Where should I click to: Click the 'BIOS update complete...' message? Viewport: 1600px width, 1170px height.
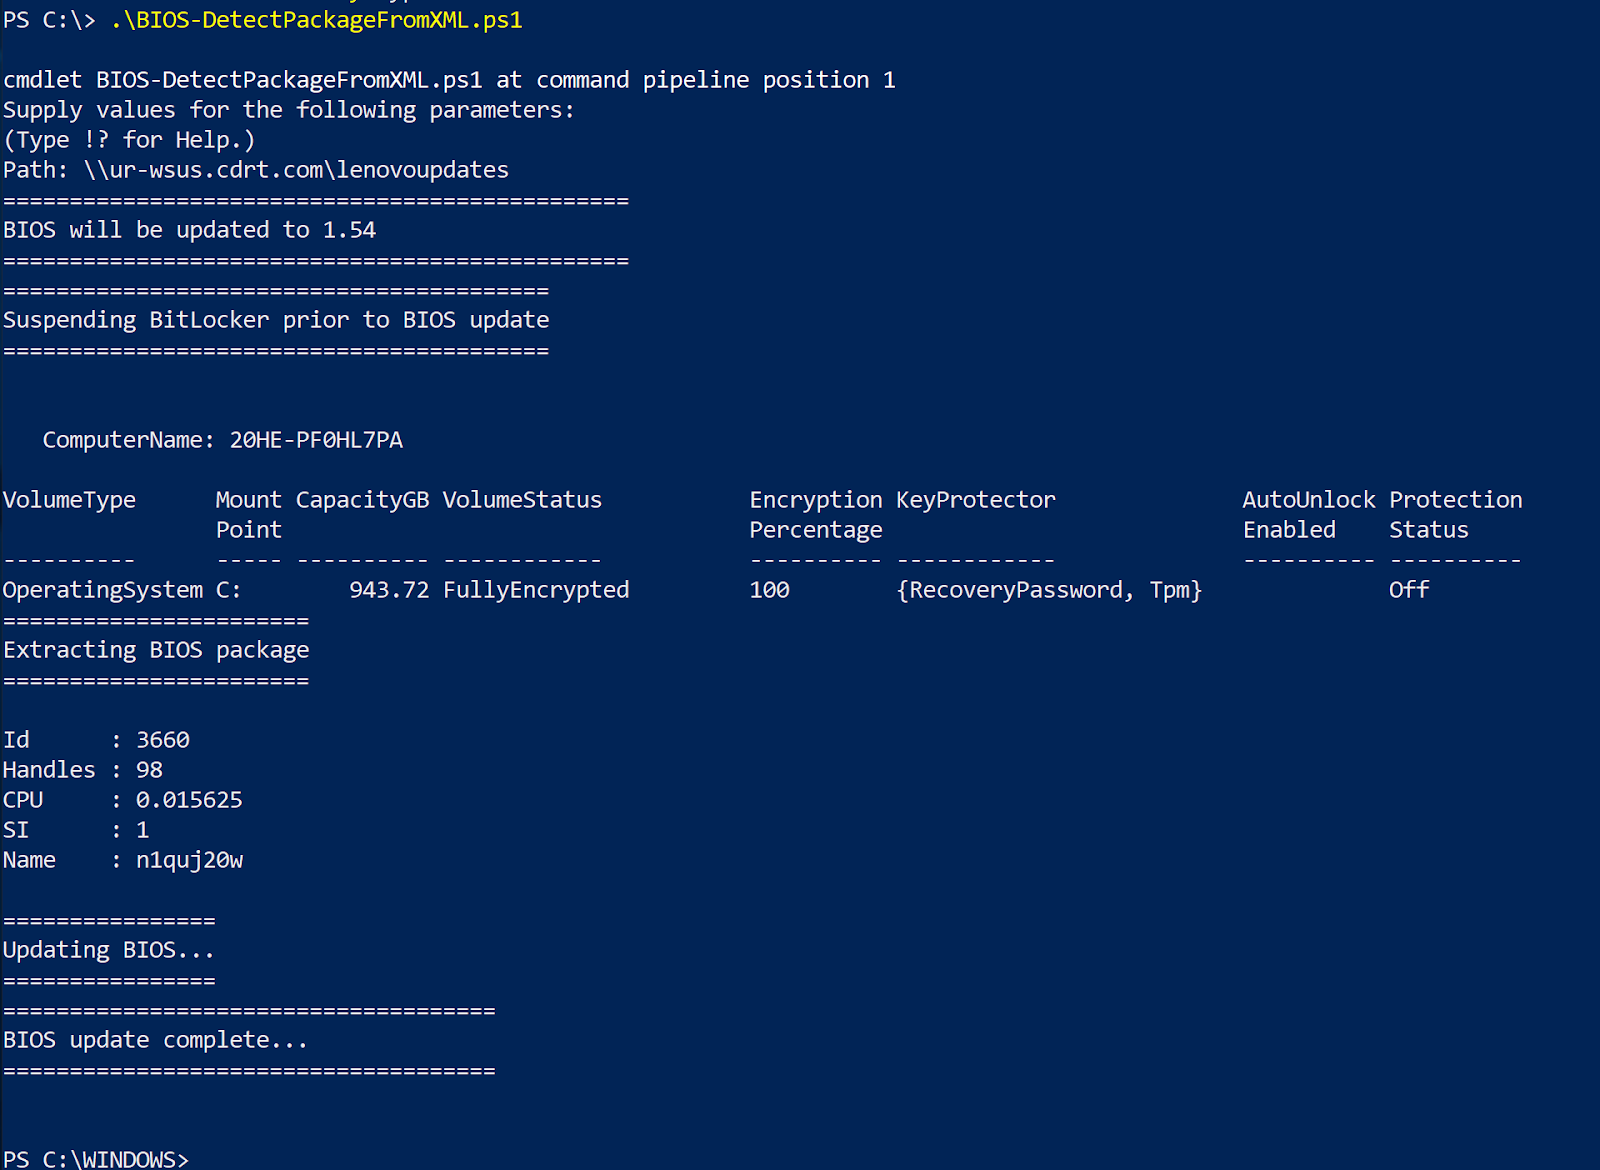click(155, 1040)
